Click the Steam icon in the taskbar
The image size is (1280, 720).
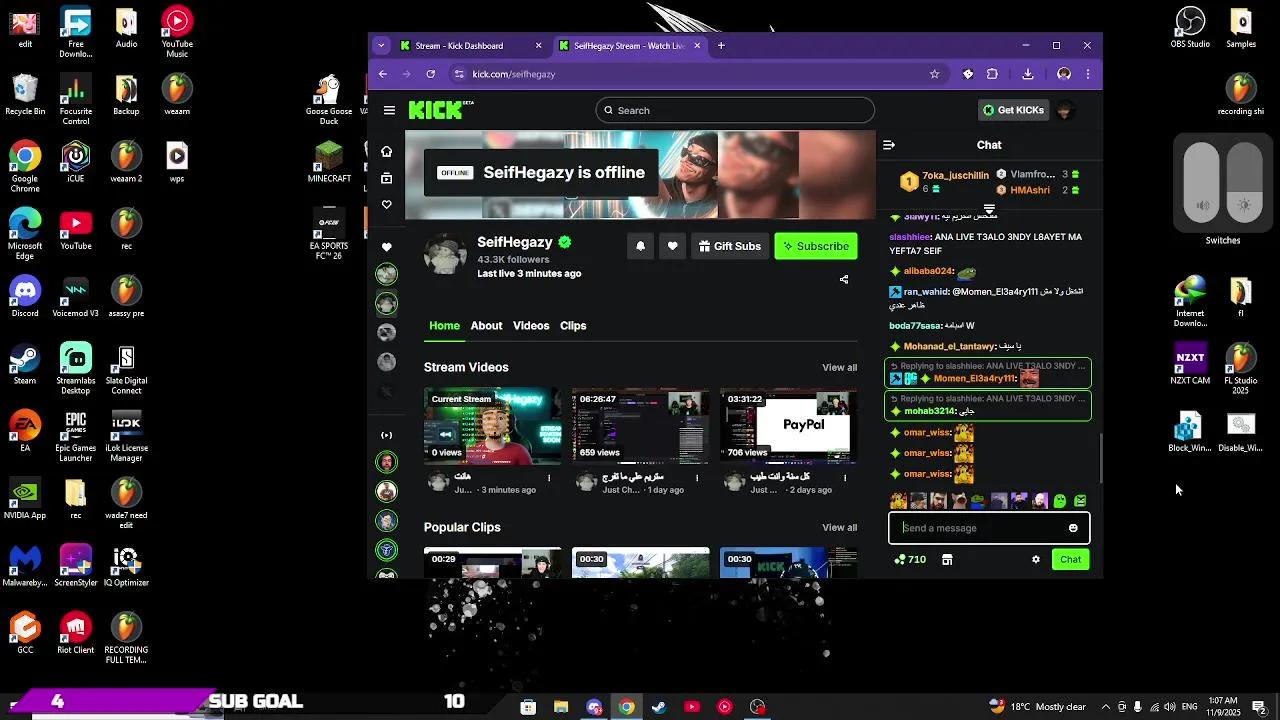(659, 707)
